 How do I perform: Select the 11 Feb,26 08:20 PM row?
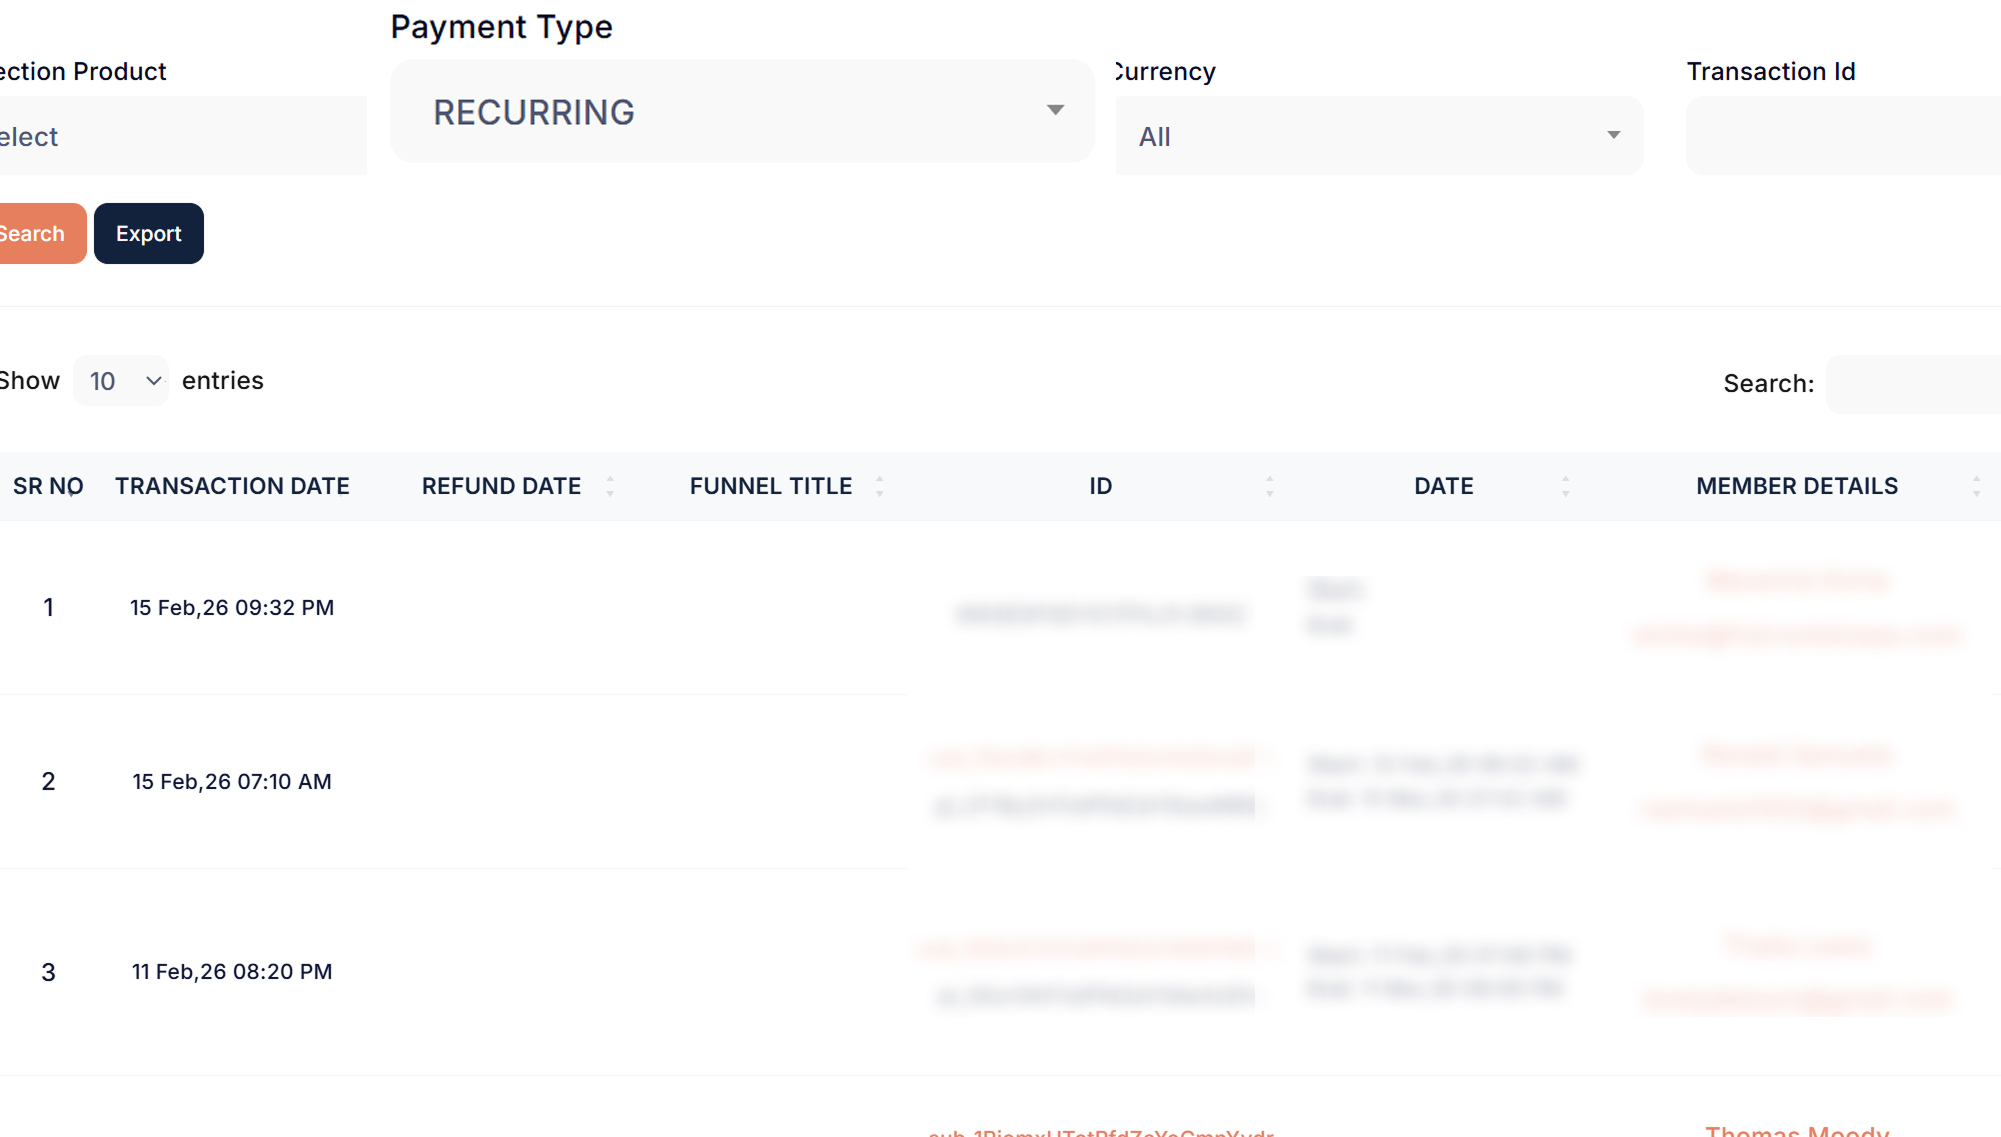point(232,972)
